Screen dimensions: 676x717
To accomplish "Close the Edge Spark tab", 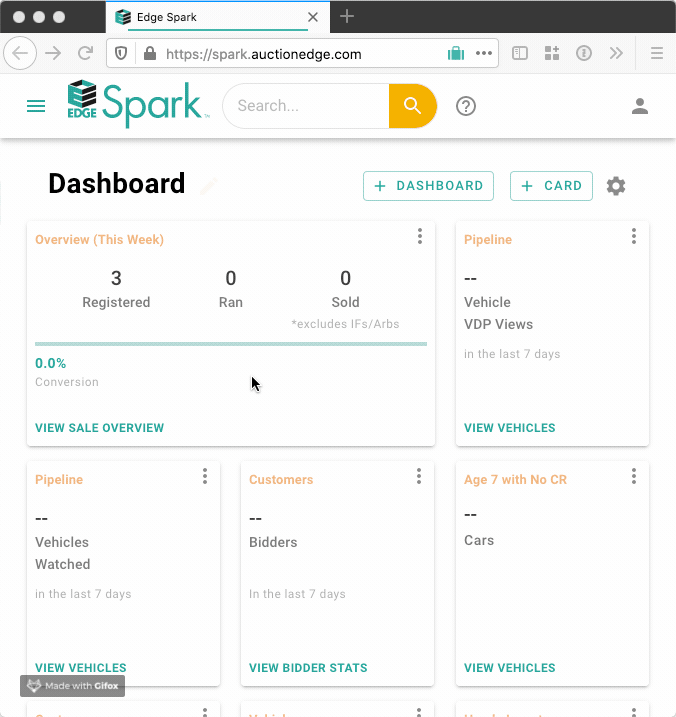I will (313, 17).
